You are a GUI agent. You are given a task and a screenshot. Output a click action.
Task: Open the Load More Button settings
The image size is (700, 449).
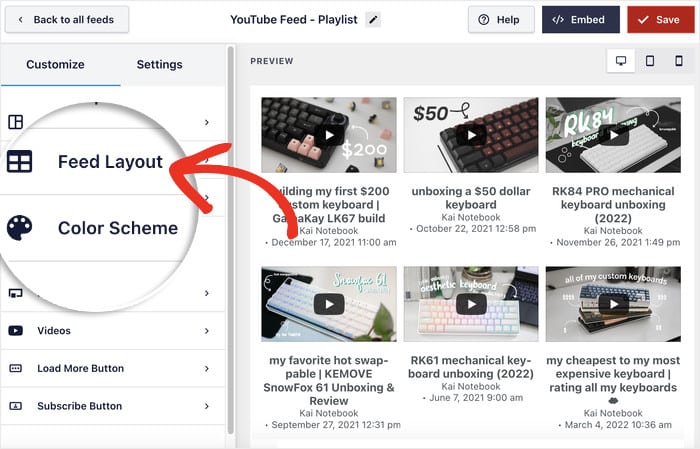[112, 368]
